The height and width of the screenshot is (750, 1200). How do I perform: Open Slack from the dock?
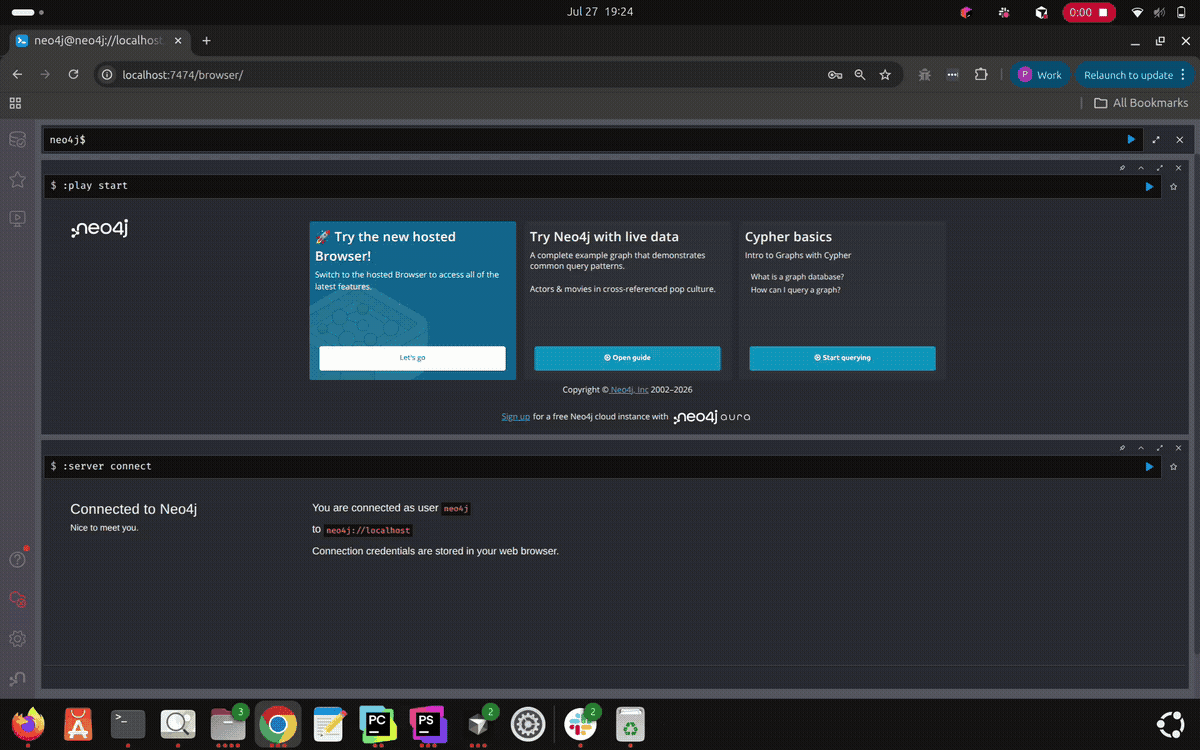click(x=579, y=724)
